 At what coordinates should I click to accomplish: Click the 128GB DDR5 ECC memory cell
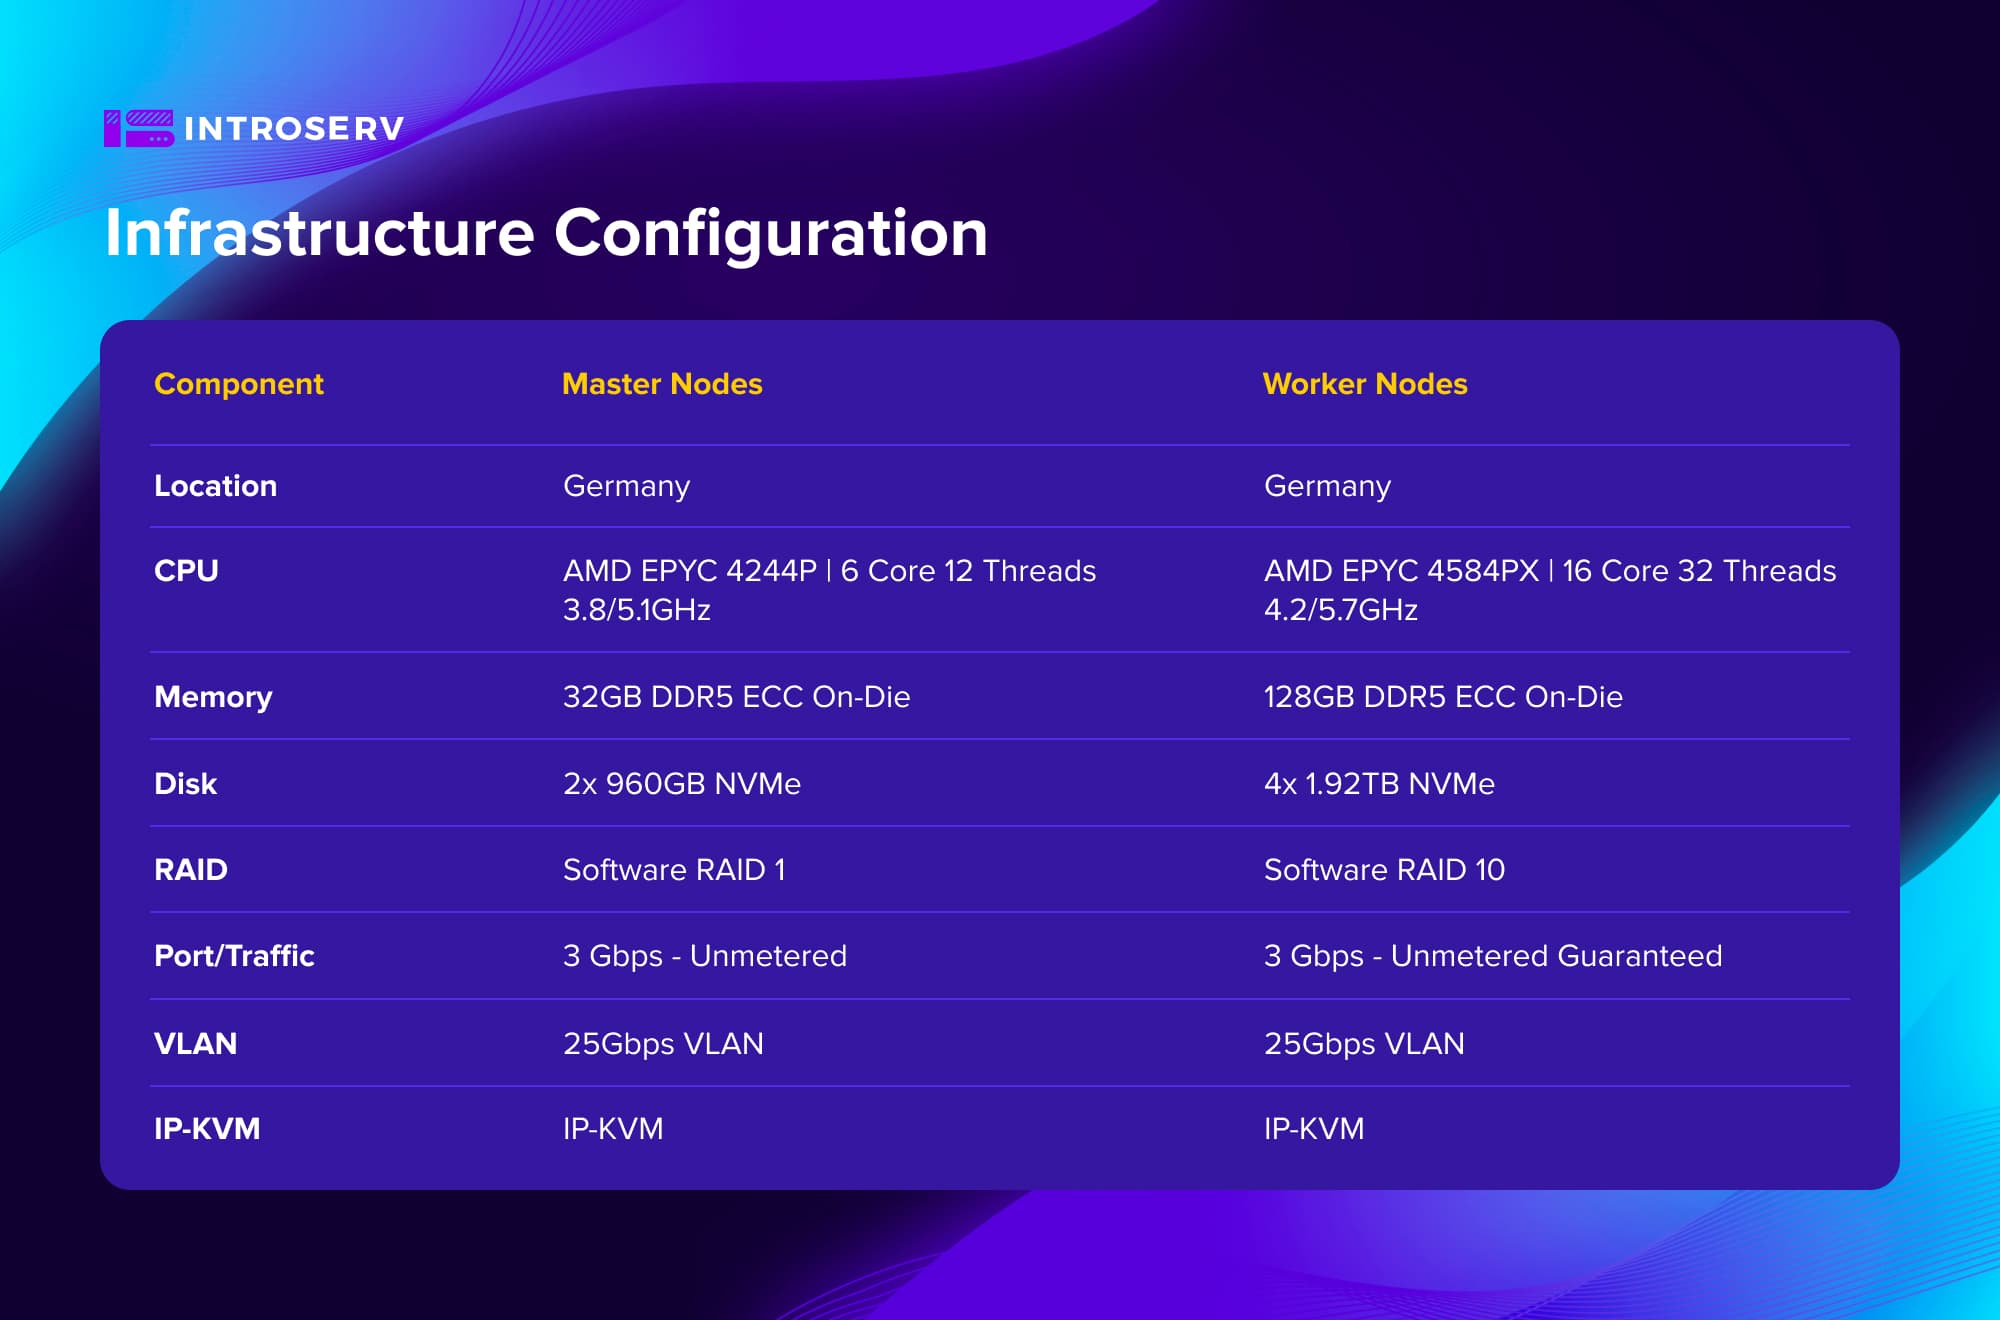[1442, 697]
